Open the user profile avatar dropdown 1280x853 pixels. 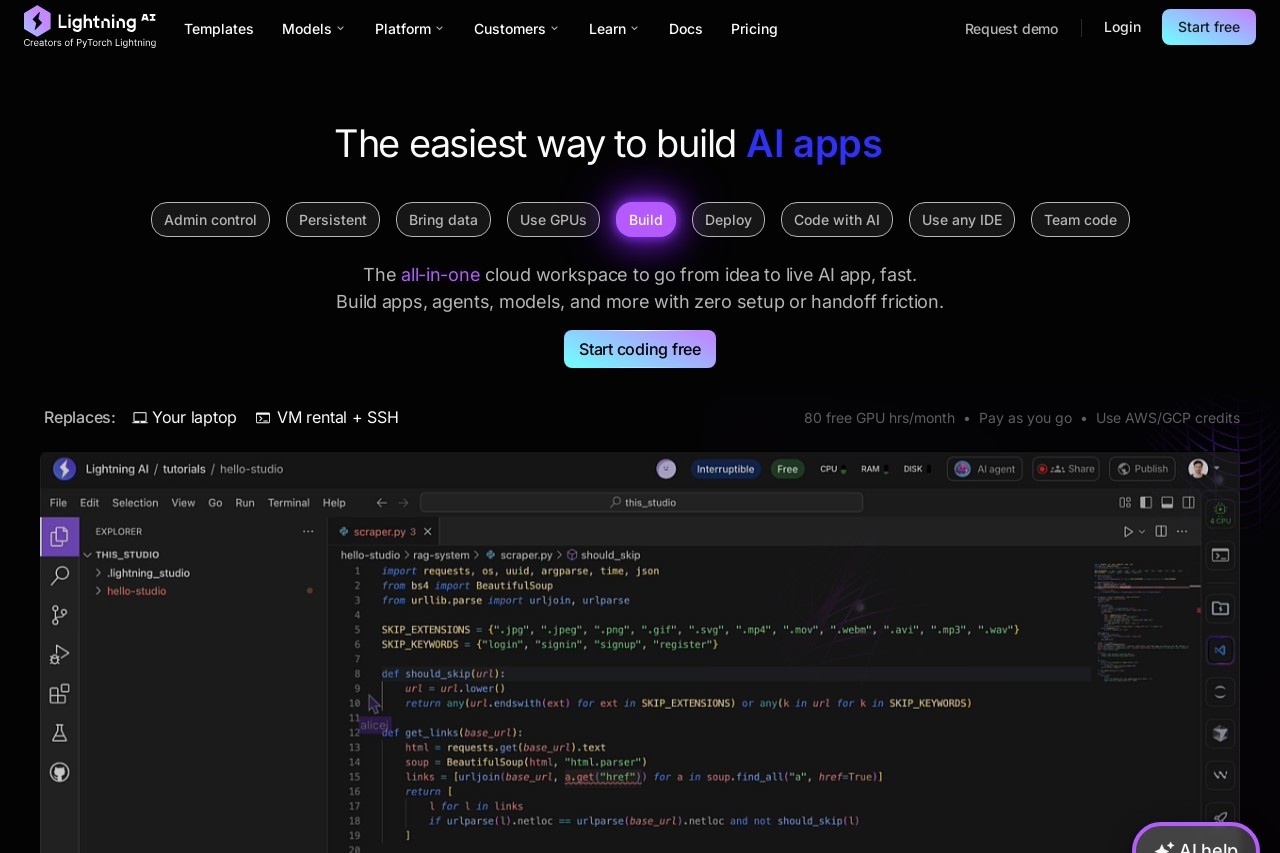pyautogui.click(x=1204, y=468)
